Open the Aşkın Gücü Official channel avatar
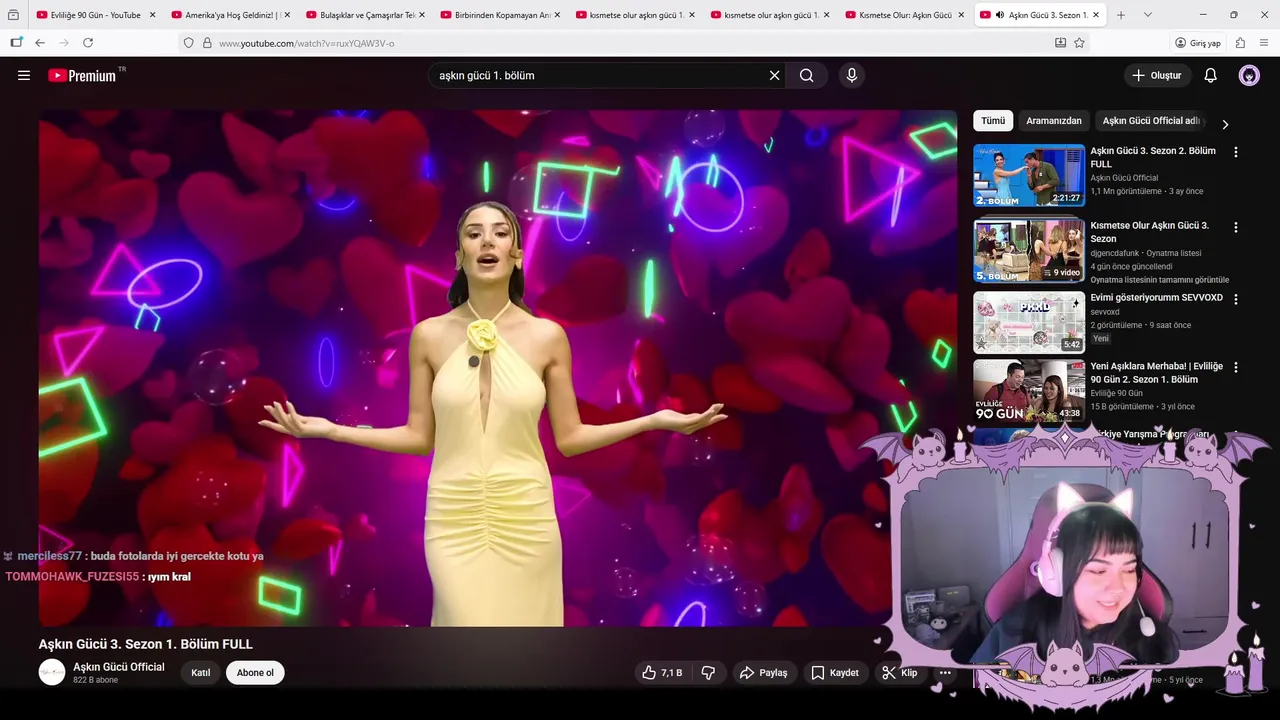 (52, 673)
